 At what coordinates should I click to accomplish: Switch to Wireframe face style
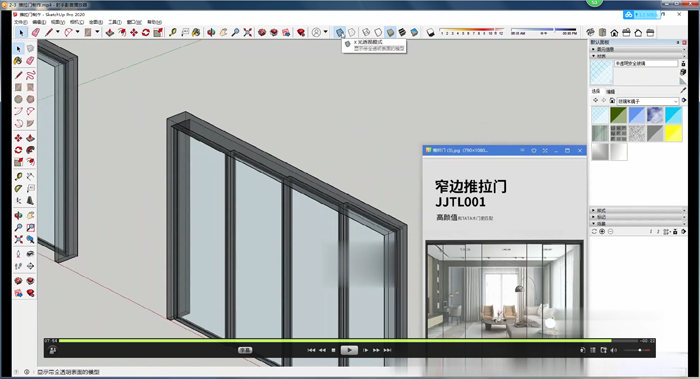366,33
